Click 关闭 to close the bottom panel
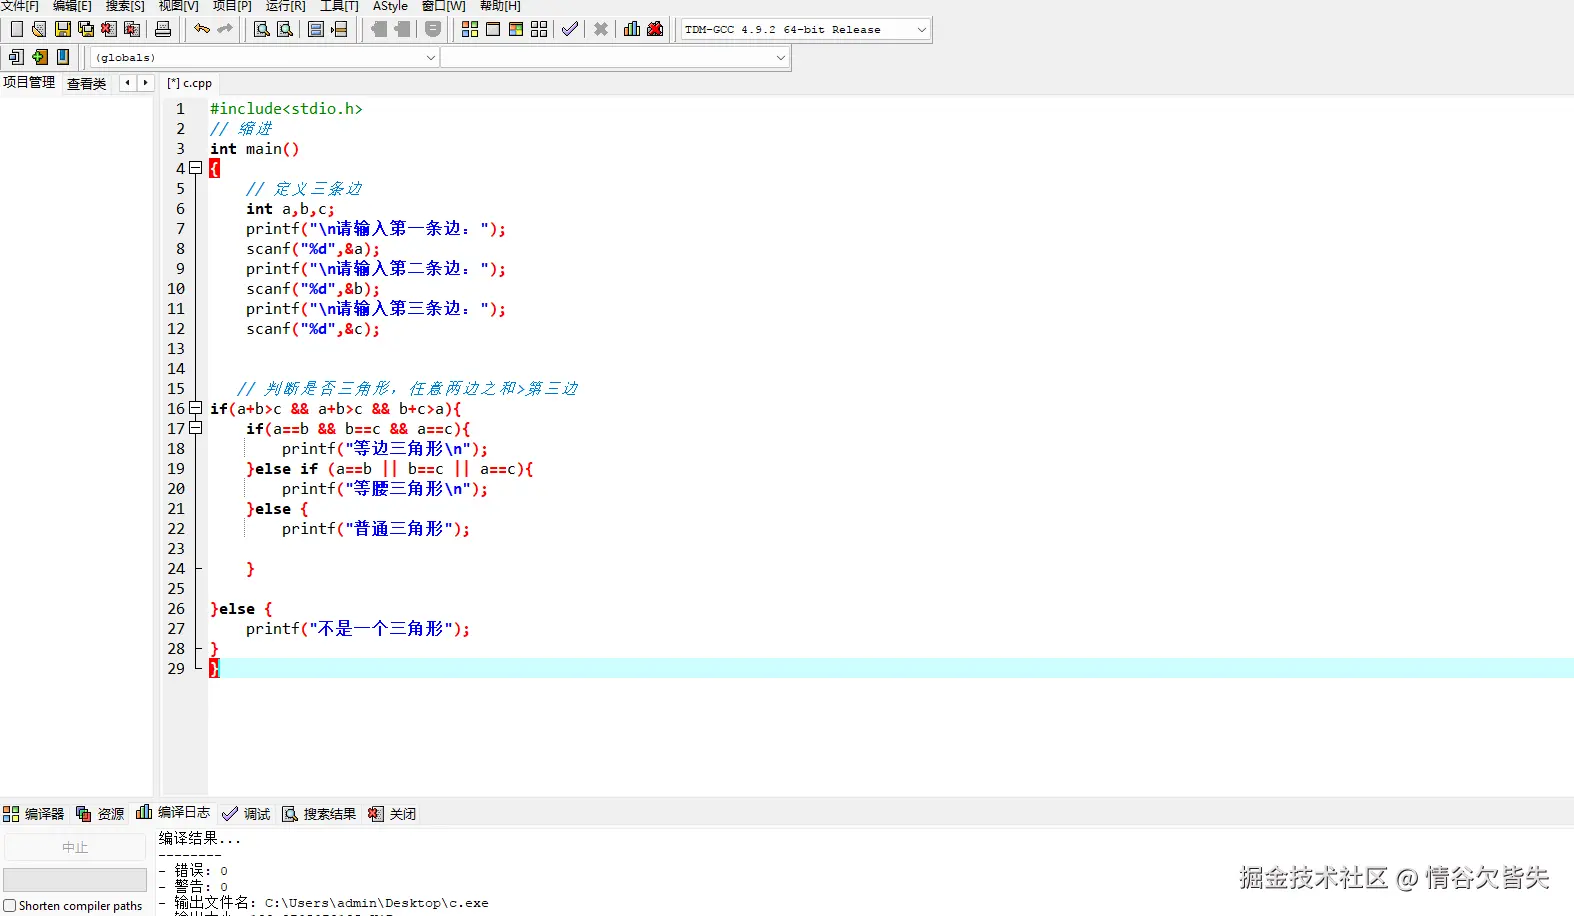 [x=392, y=814]
